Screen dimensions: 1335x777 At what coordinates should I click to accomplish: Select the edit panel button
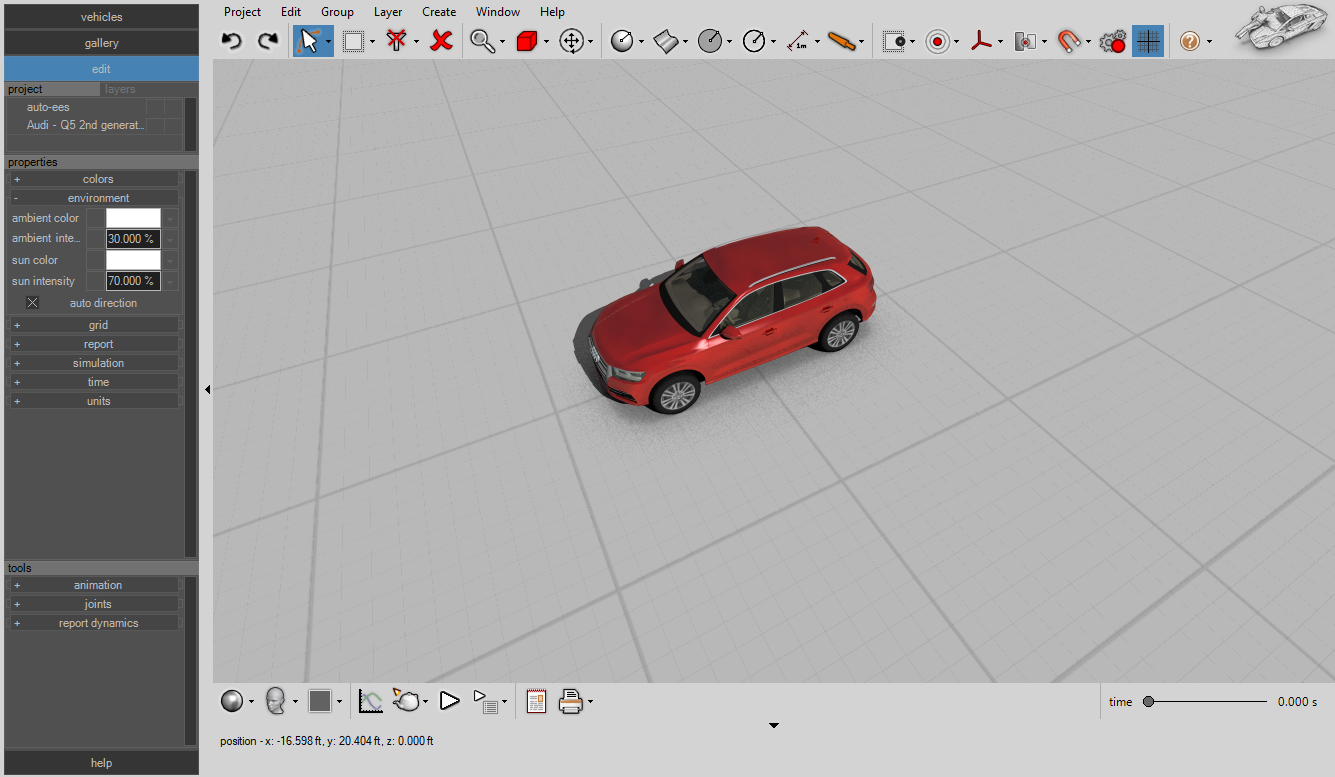(x=101, y=69)
